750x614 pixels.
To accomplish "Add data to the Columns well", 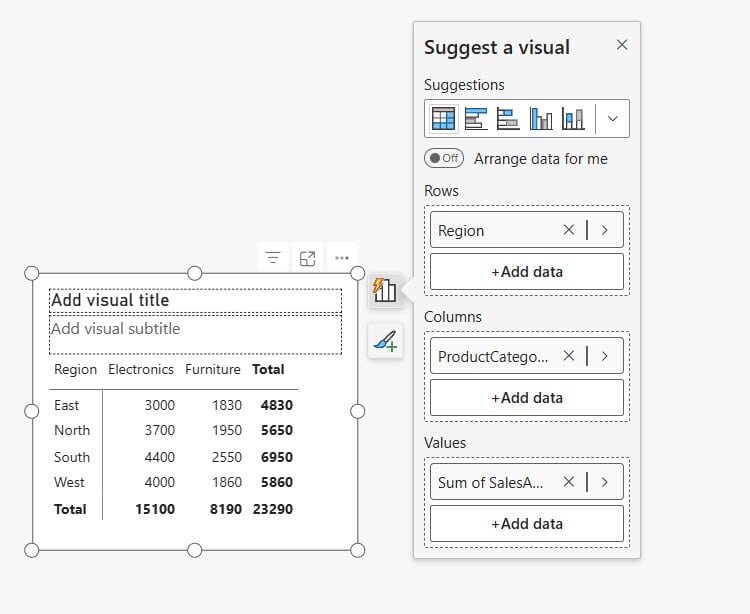I will point(527,397).
